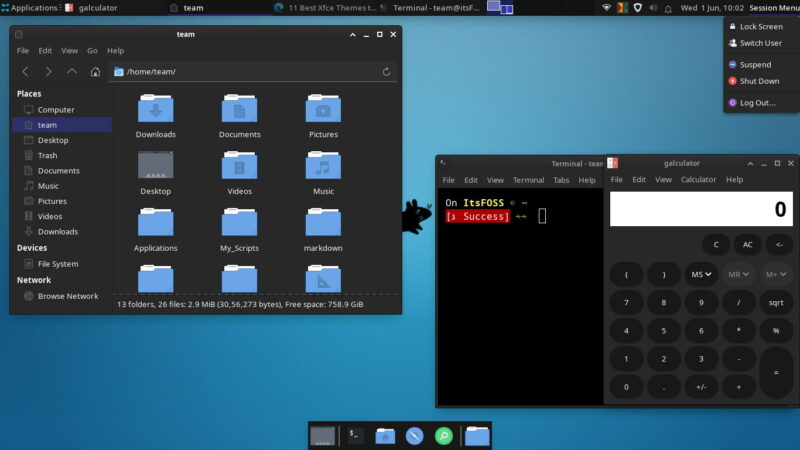
Task: Open View menu in galculator
Action: pos(663,180)
